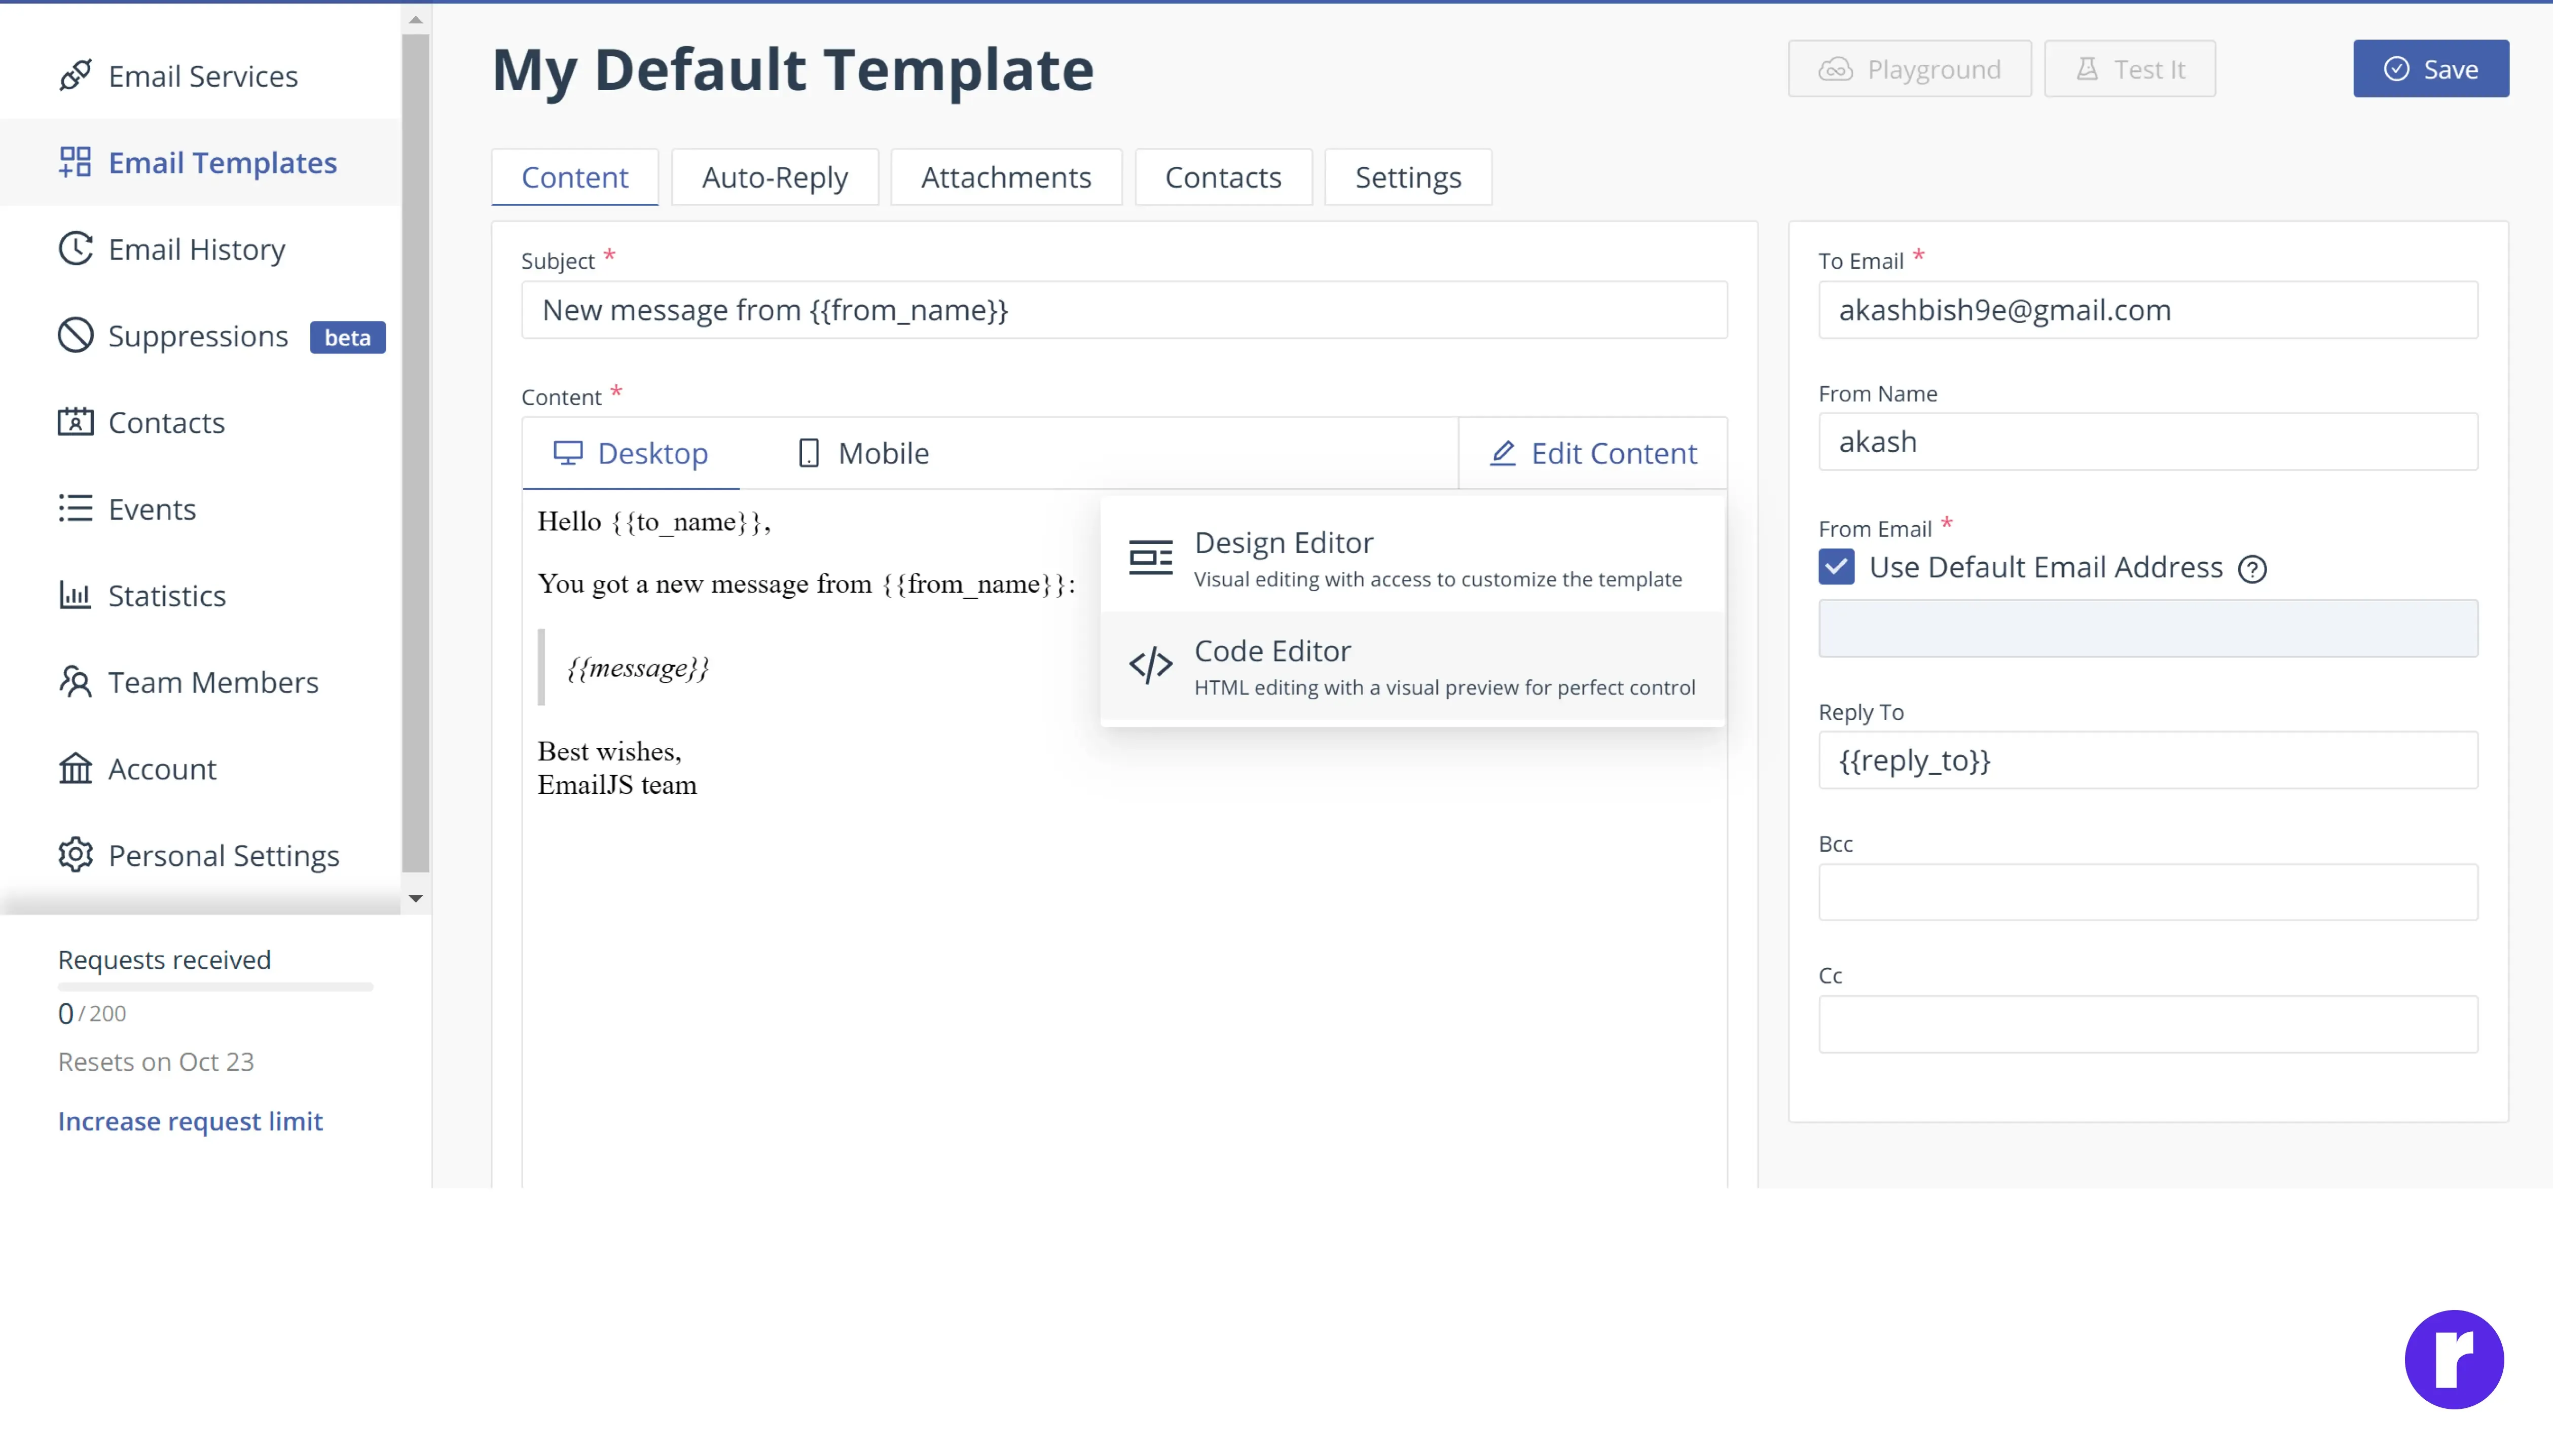Click the beta badge next to Suppressions
The height and width of the screenshot is (1456, 2553).
[x=347, y=337]
